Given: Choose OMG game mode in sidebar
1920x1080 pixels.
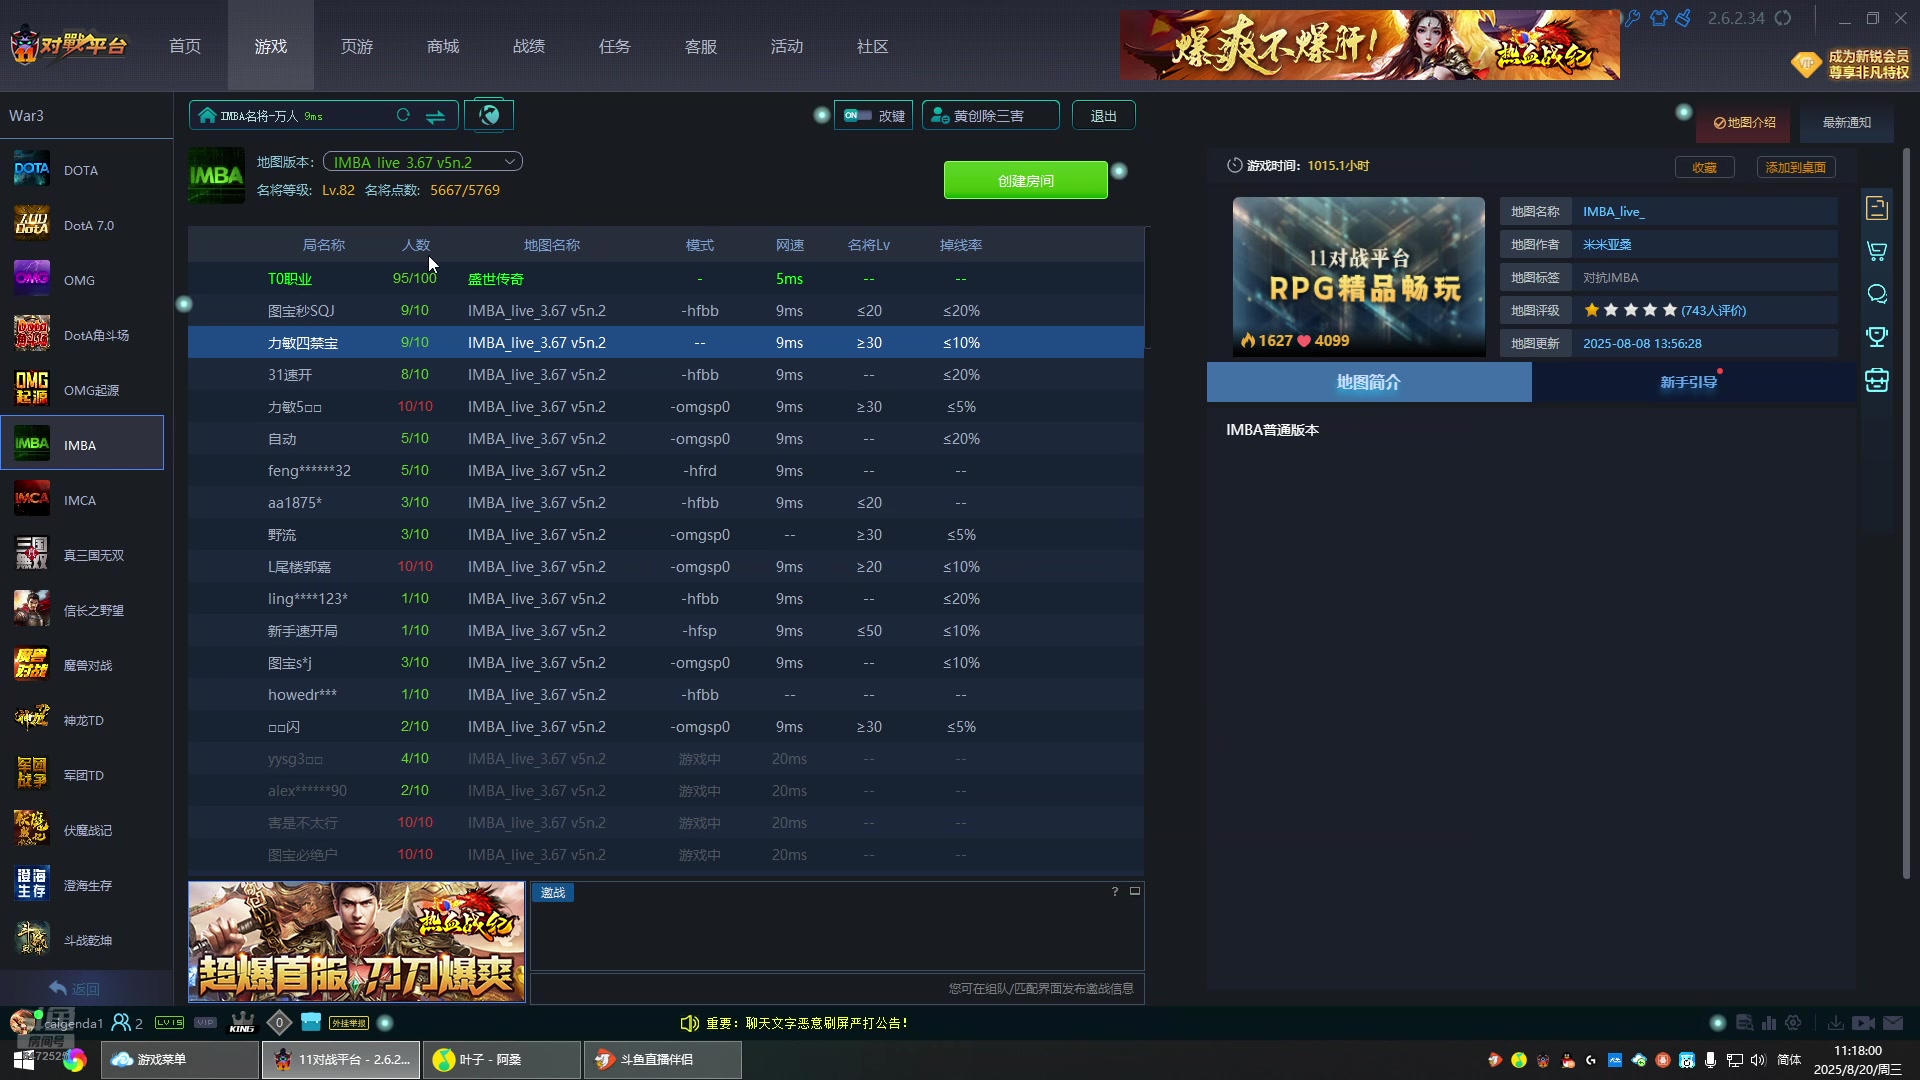Looking at the screenshot, I should (x=82, y=280).
